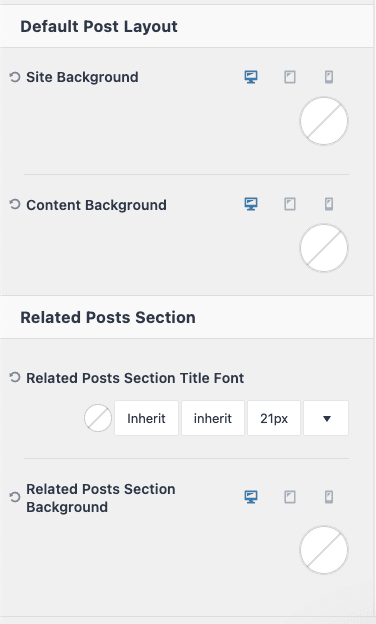Switch Content Background to mobile view
The image size is (376, 624).
(x=329, y=204)
